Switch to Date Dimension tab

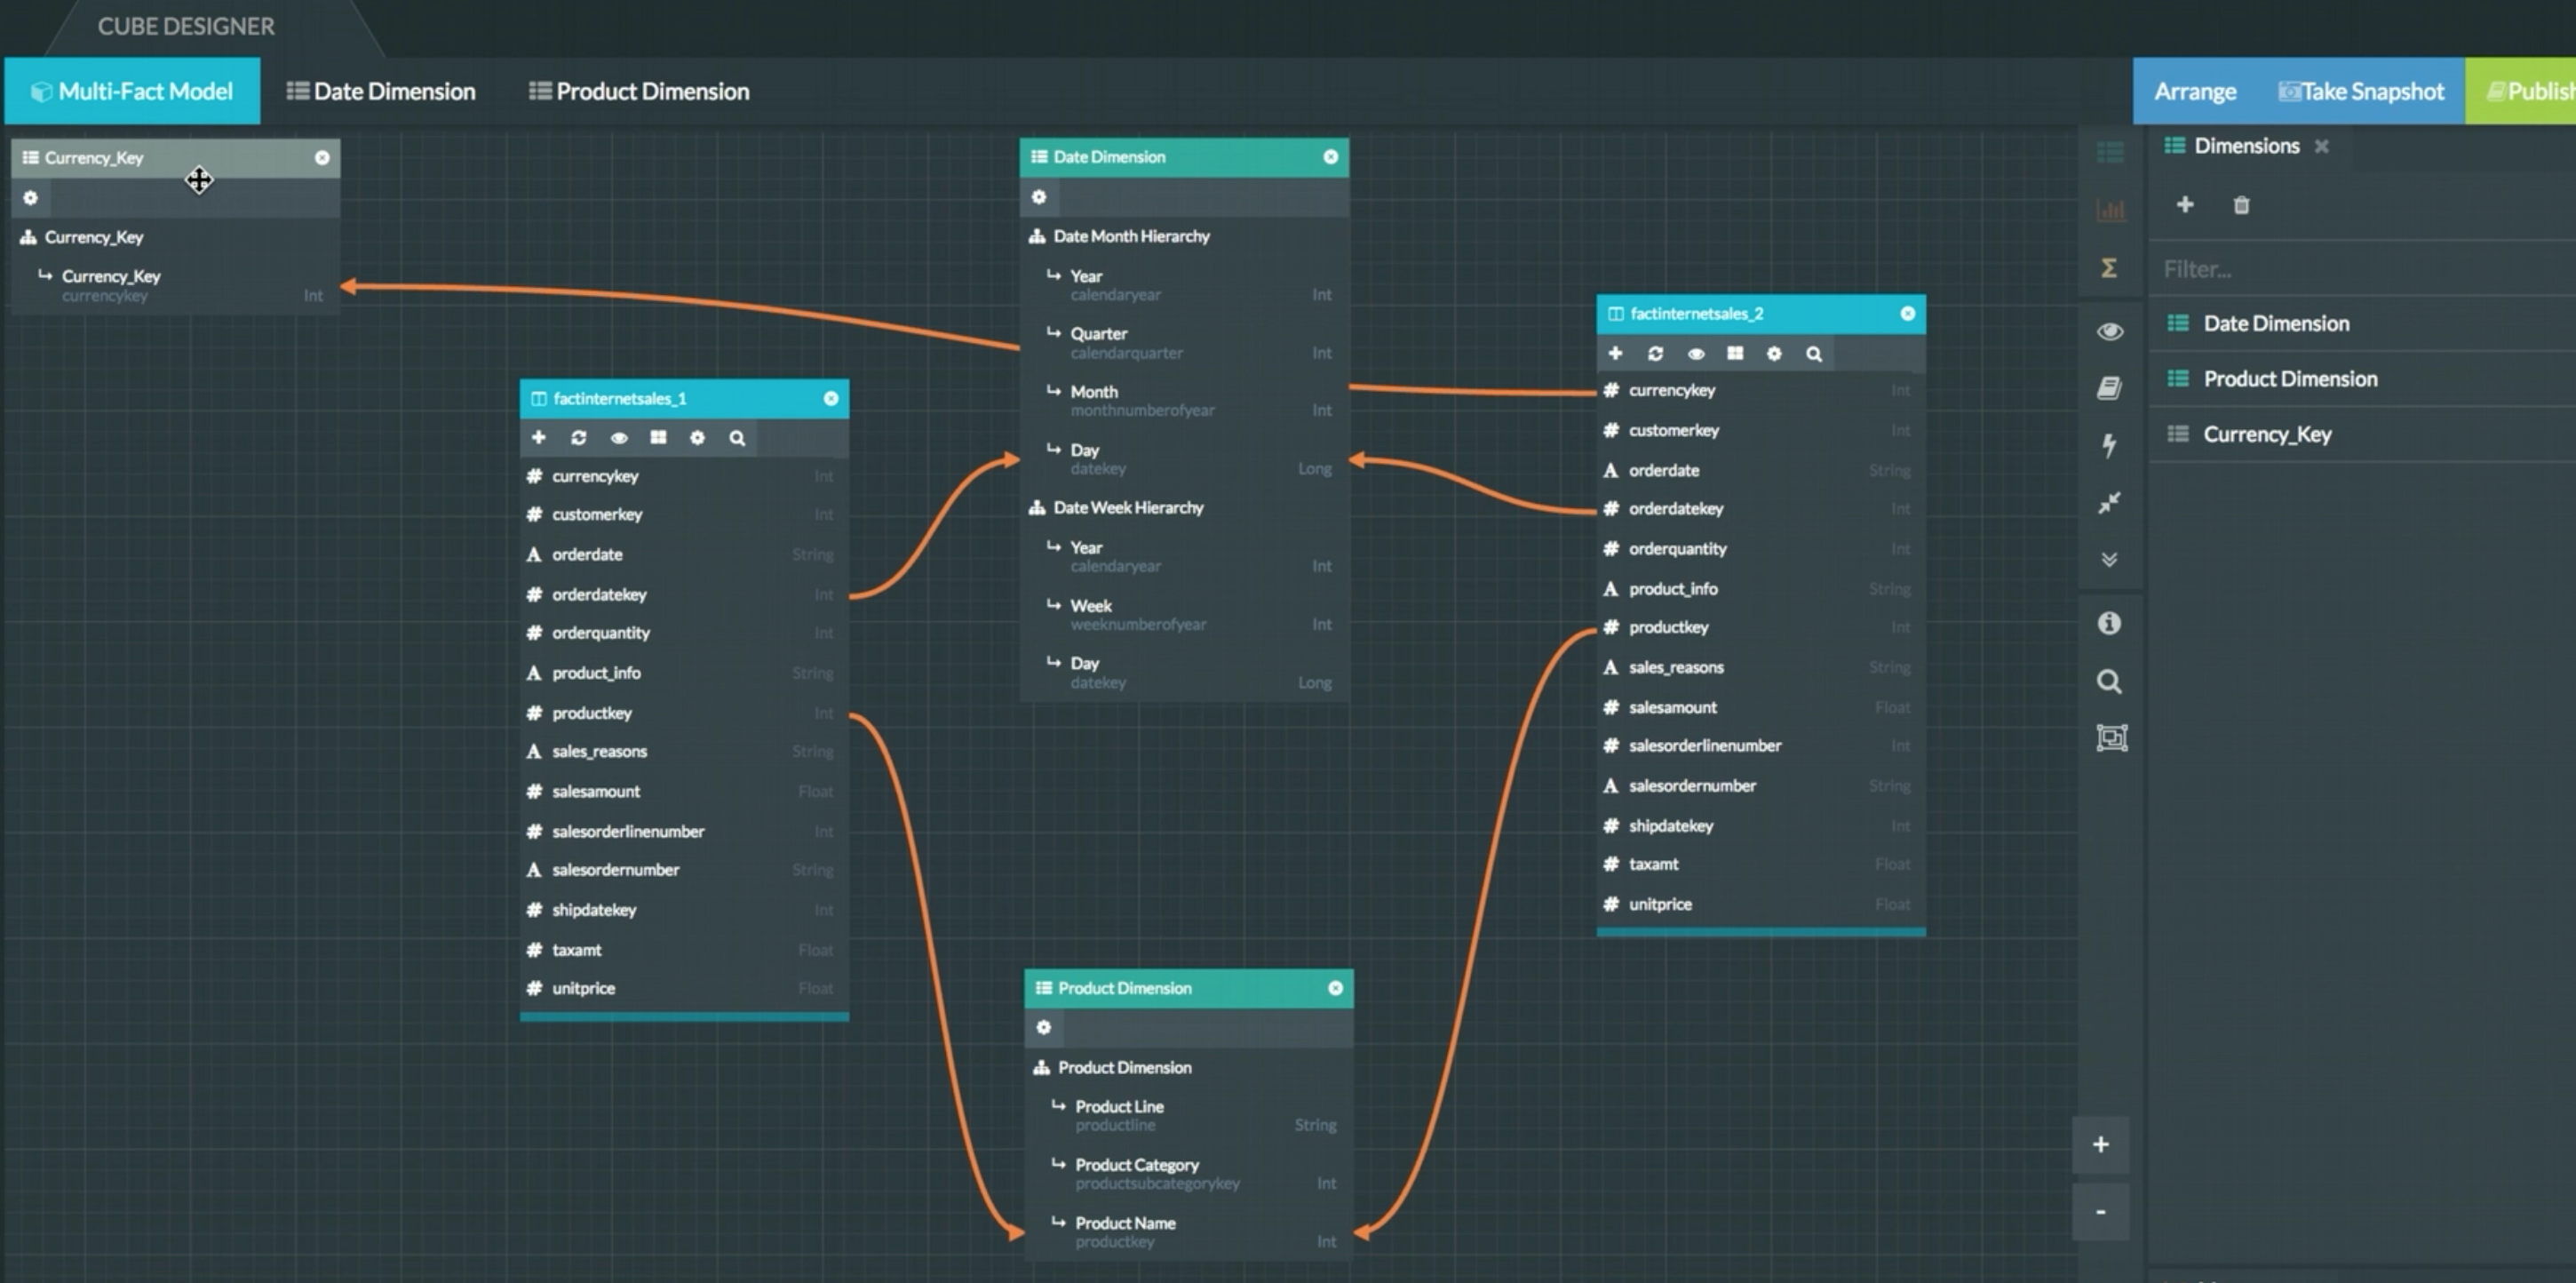[381, 91]
